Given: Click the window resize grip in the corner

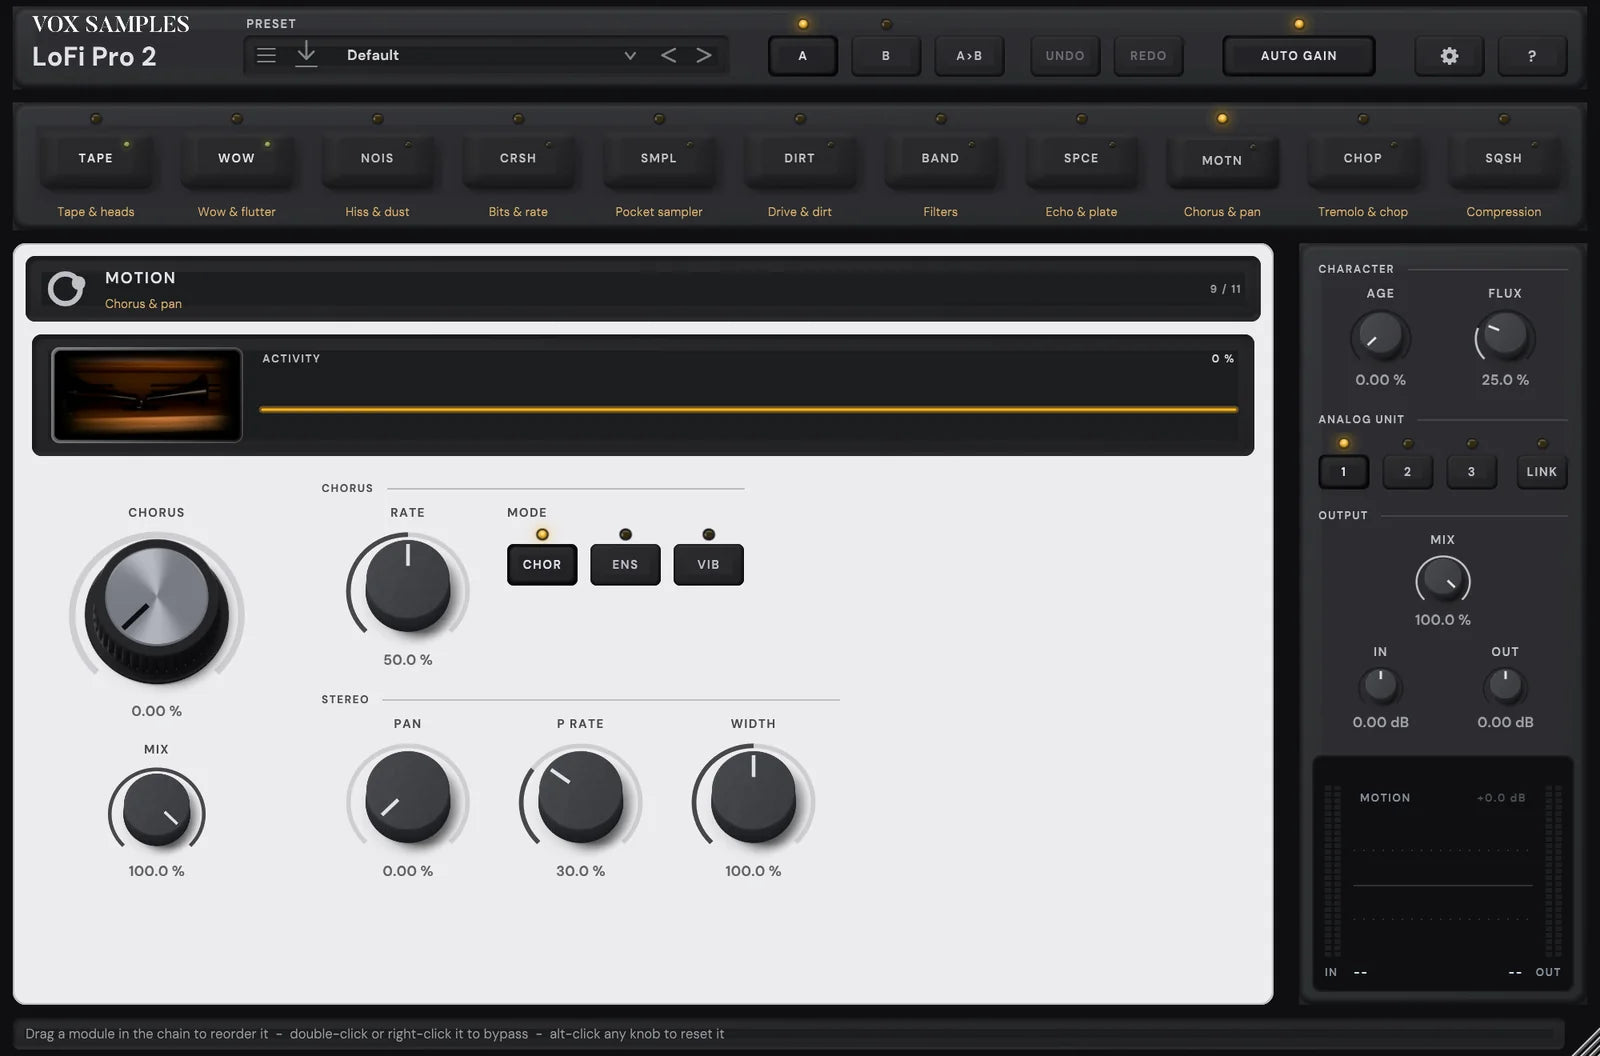Looking at the screenshot, I should pos(1585,1042).
